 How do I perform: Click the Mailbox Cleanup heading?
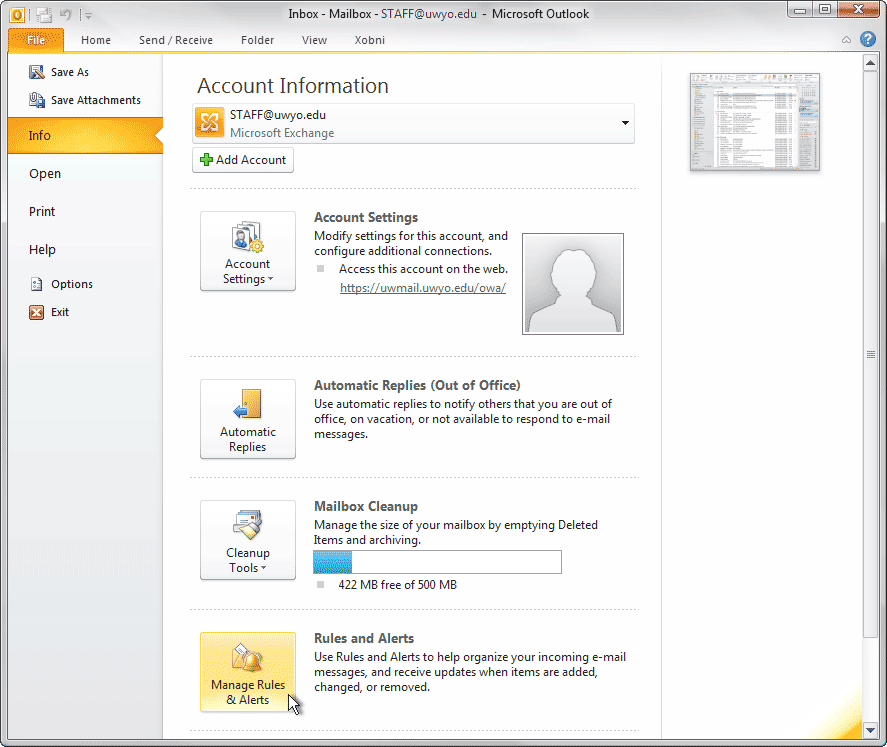pos(366,507)
